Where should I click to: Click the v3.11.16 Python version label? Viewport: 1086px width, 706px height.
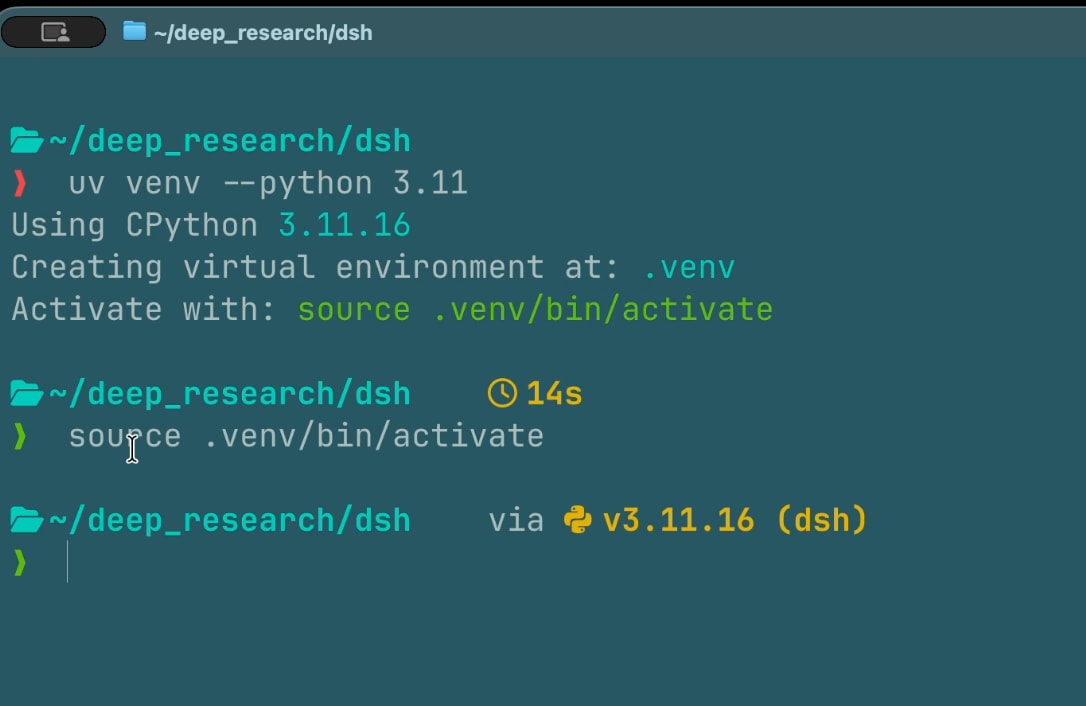pyautogui.click(x=678, y=520)
